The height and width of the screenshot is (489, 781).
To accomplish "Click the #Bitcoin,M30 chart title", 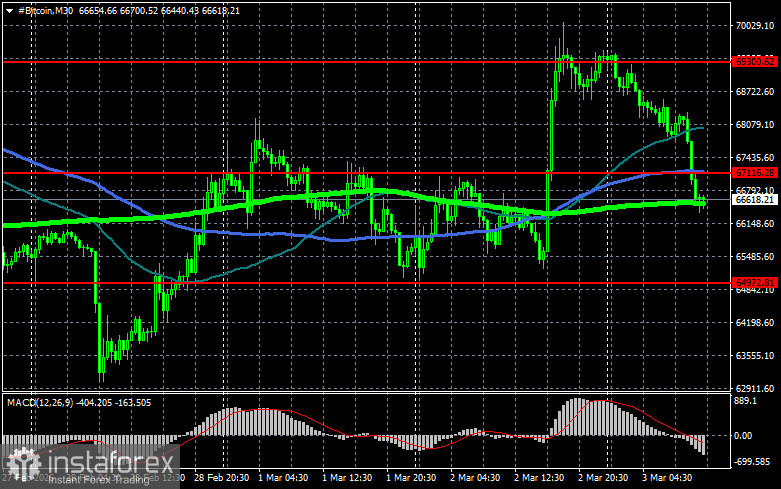I will pyautogui.click(x=45, y=10).
